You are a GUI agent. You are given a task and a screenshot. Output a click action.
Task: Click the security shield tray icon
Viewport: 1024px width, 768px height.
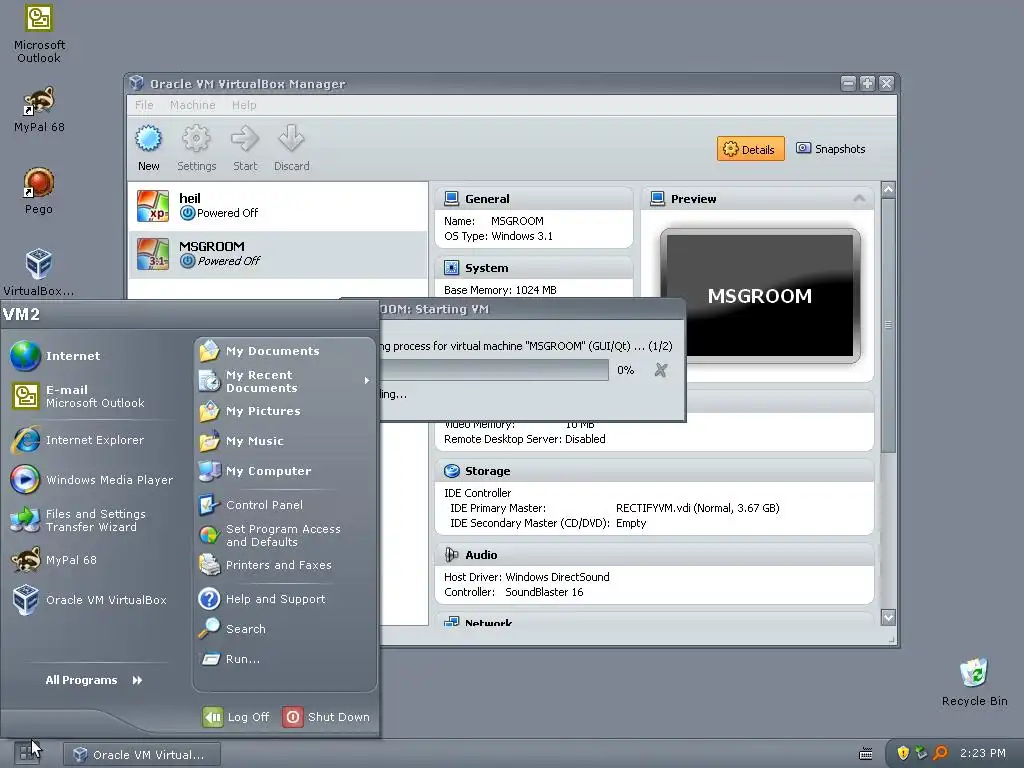(x=903, y=753)
